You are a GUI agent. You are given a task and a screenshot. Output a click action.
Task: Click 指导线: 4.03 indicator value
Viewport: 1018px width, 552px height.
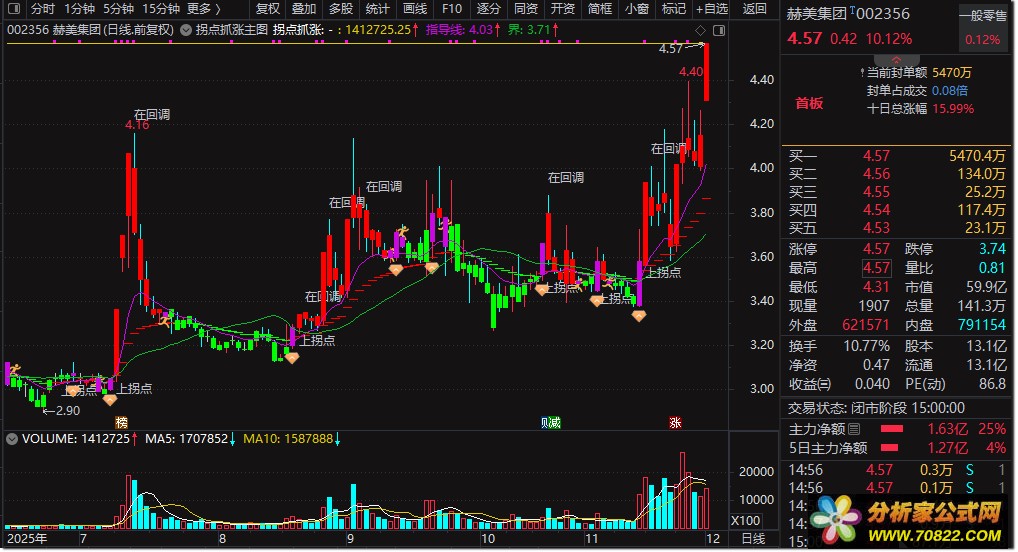463,30
